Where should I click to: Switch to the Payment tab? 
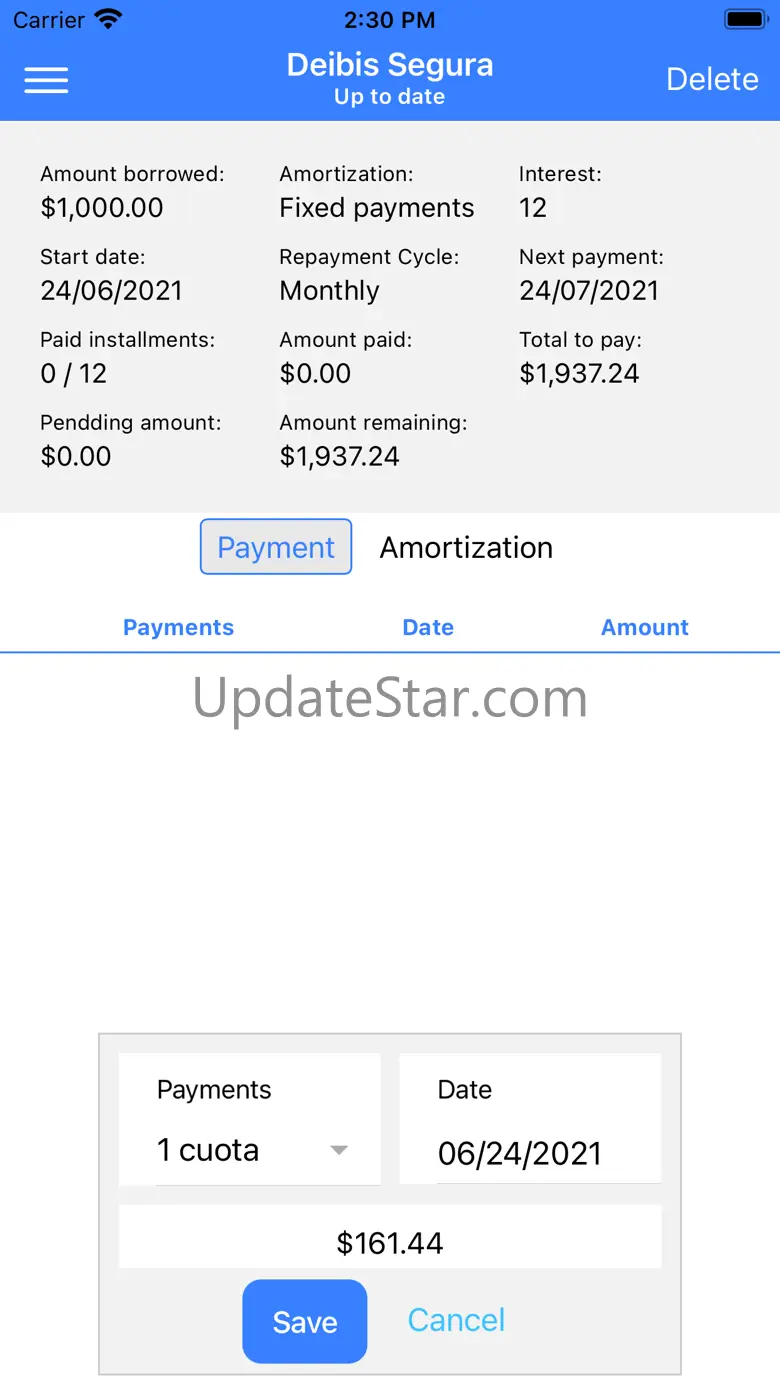click(x=276, y=547)
